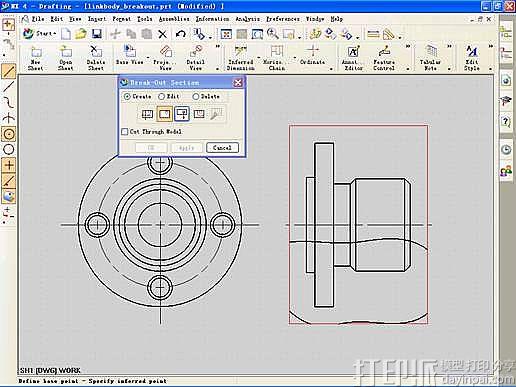
Task: Click the Cancel button in dialog
Action: point(222,147)
